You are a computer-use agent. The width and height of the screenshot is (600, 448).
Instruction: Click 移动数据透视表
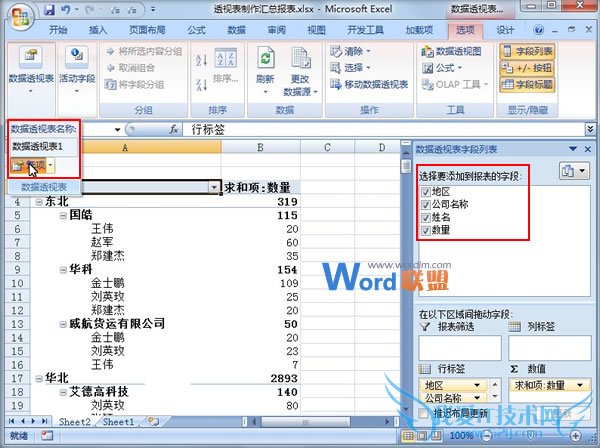(369, 85)
